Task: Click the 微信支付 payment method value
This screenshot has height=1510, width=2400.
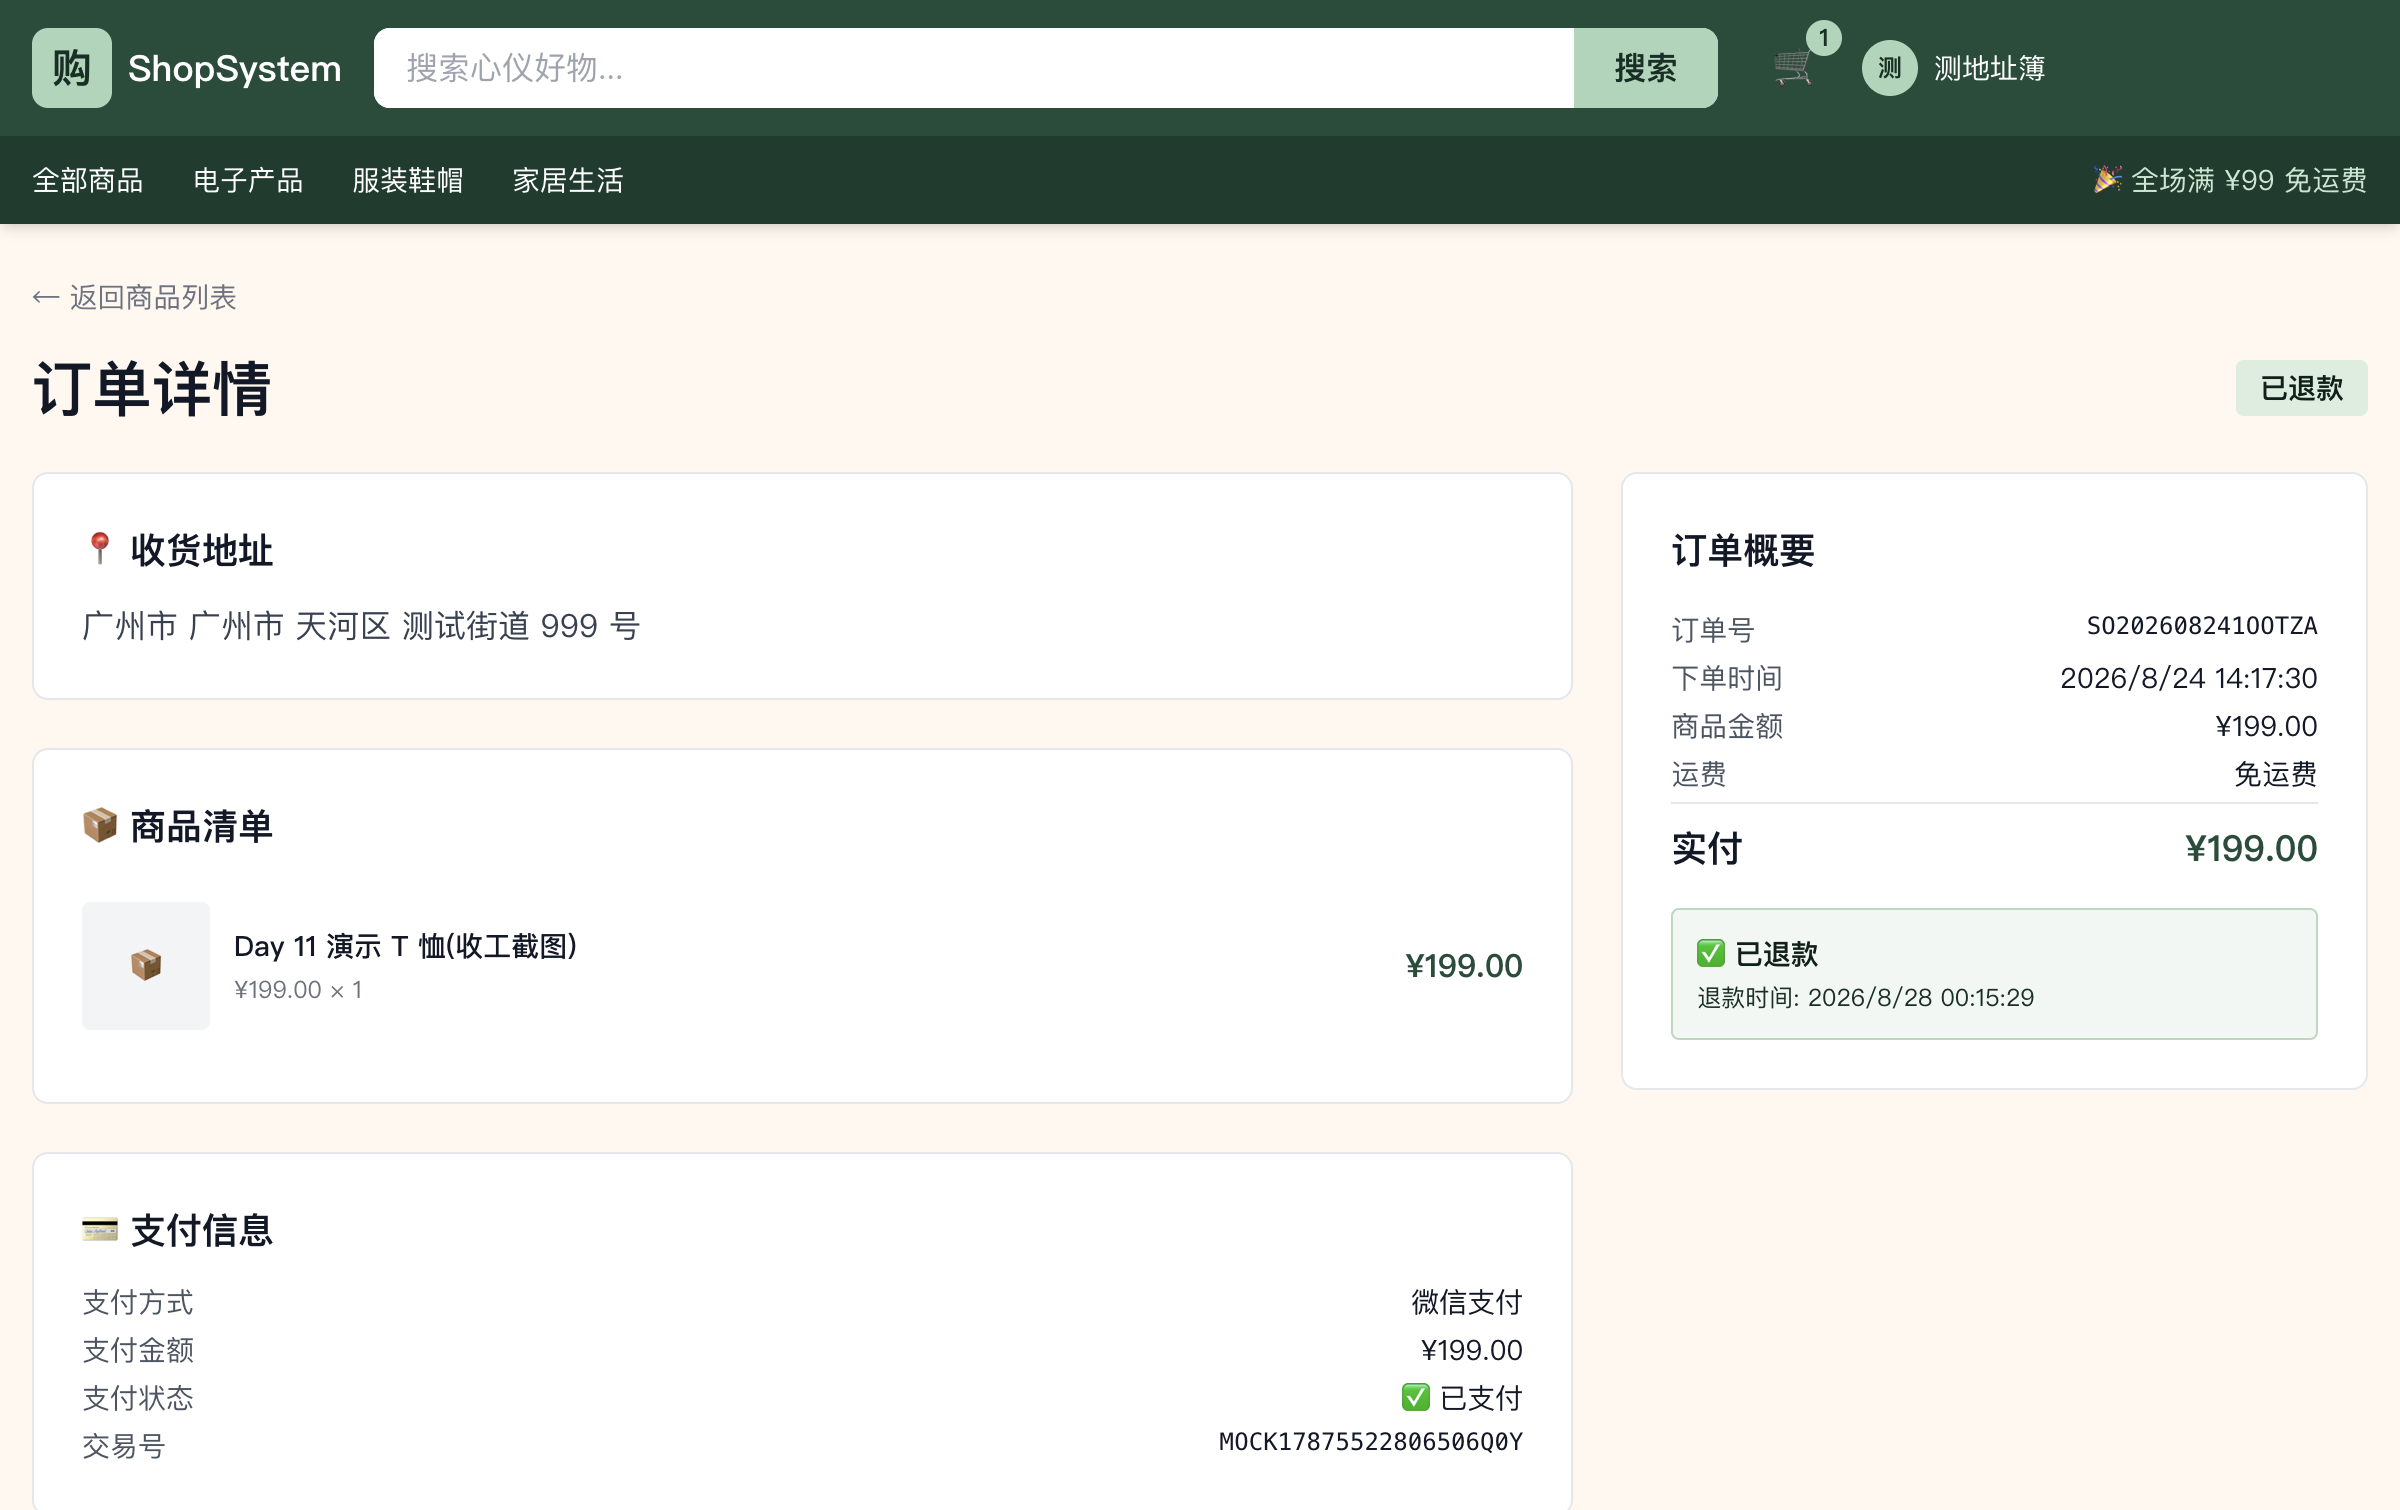Action: (x=1466, y=1302)
